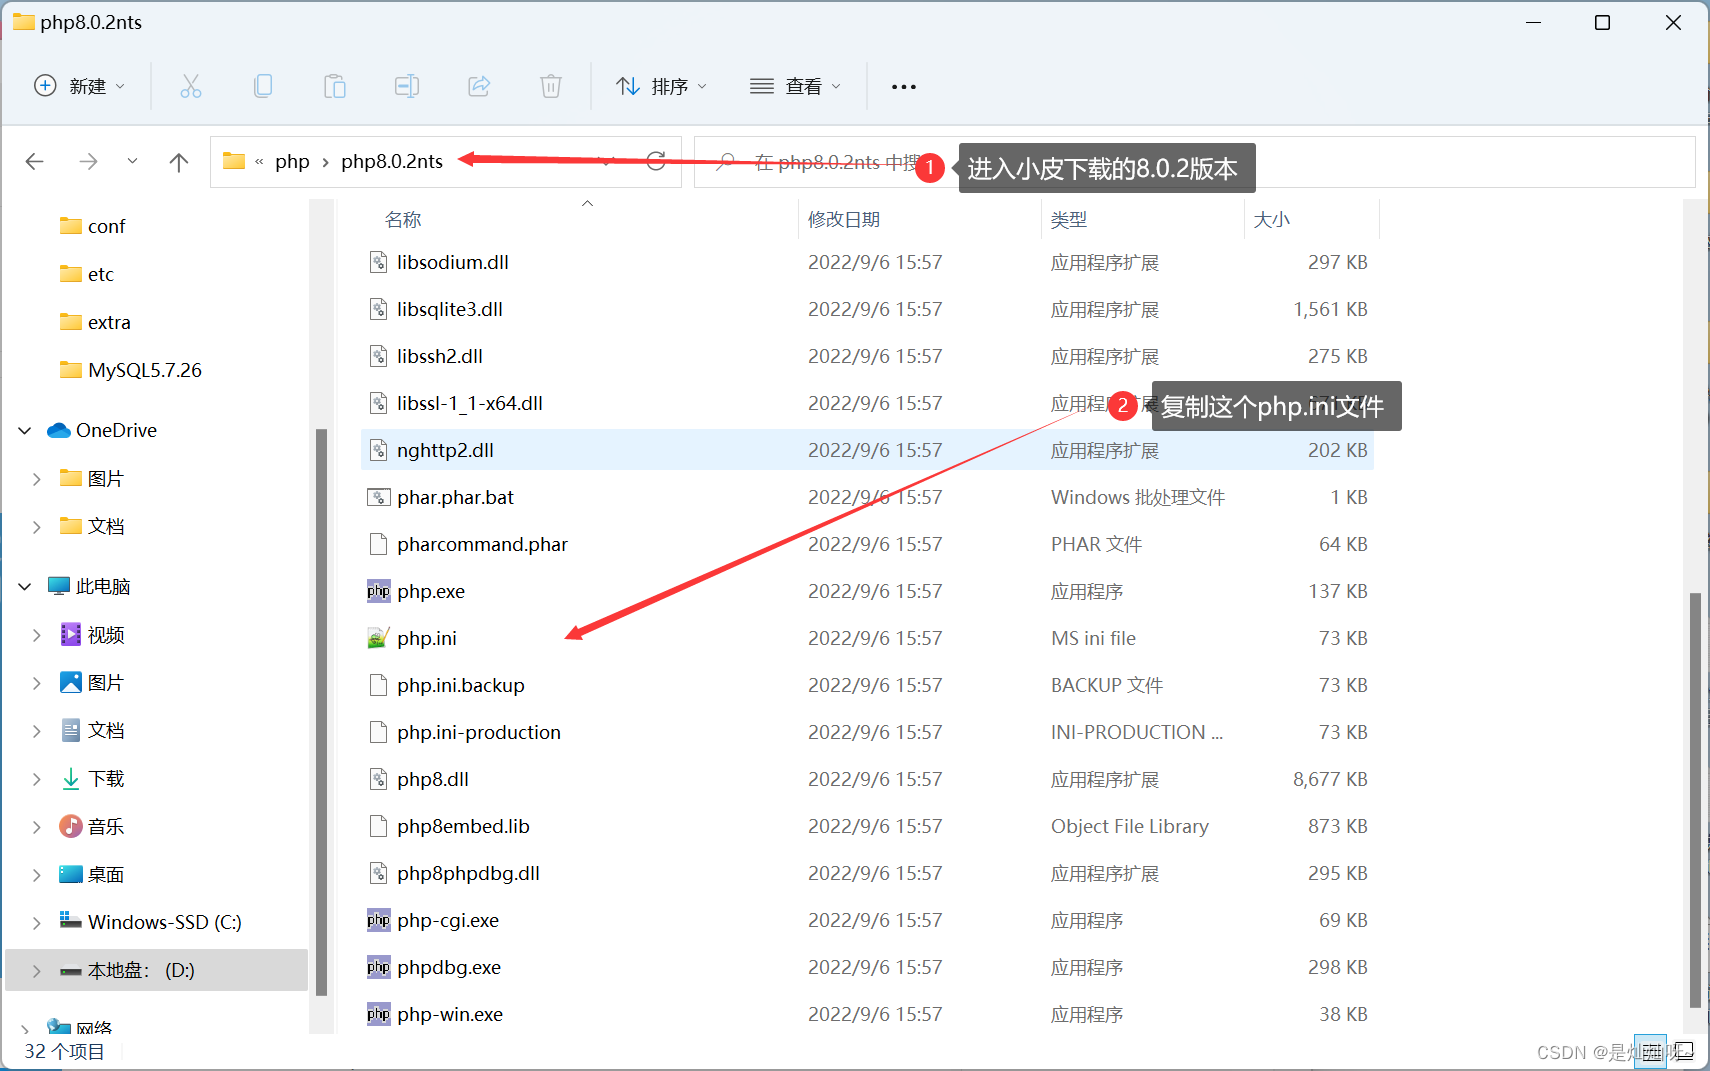Open the See more (...) menu
This screenshot has height=1071, width=1710.
[903, 86]
